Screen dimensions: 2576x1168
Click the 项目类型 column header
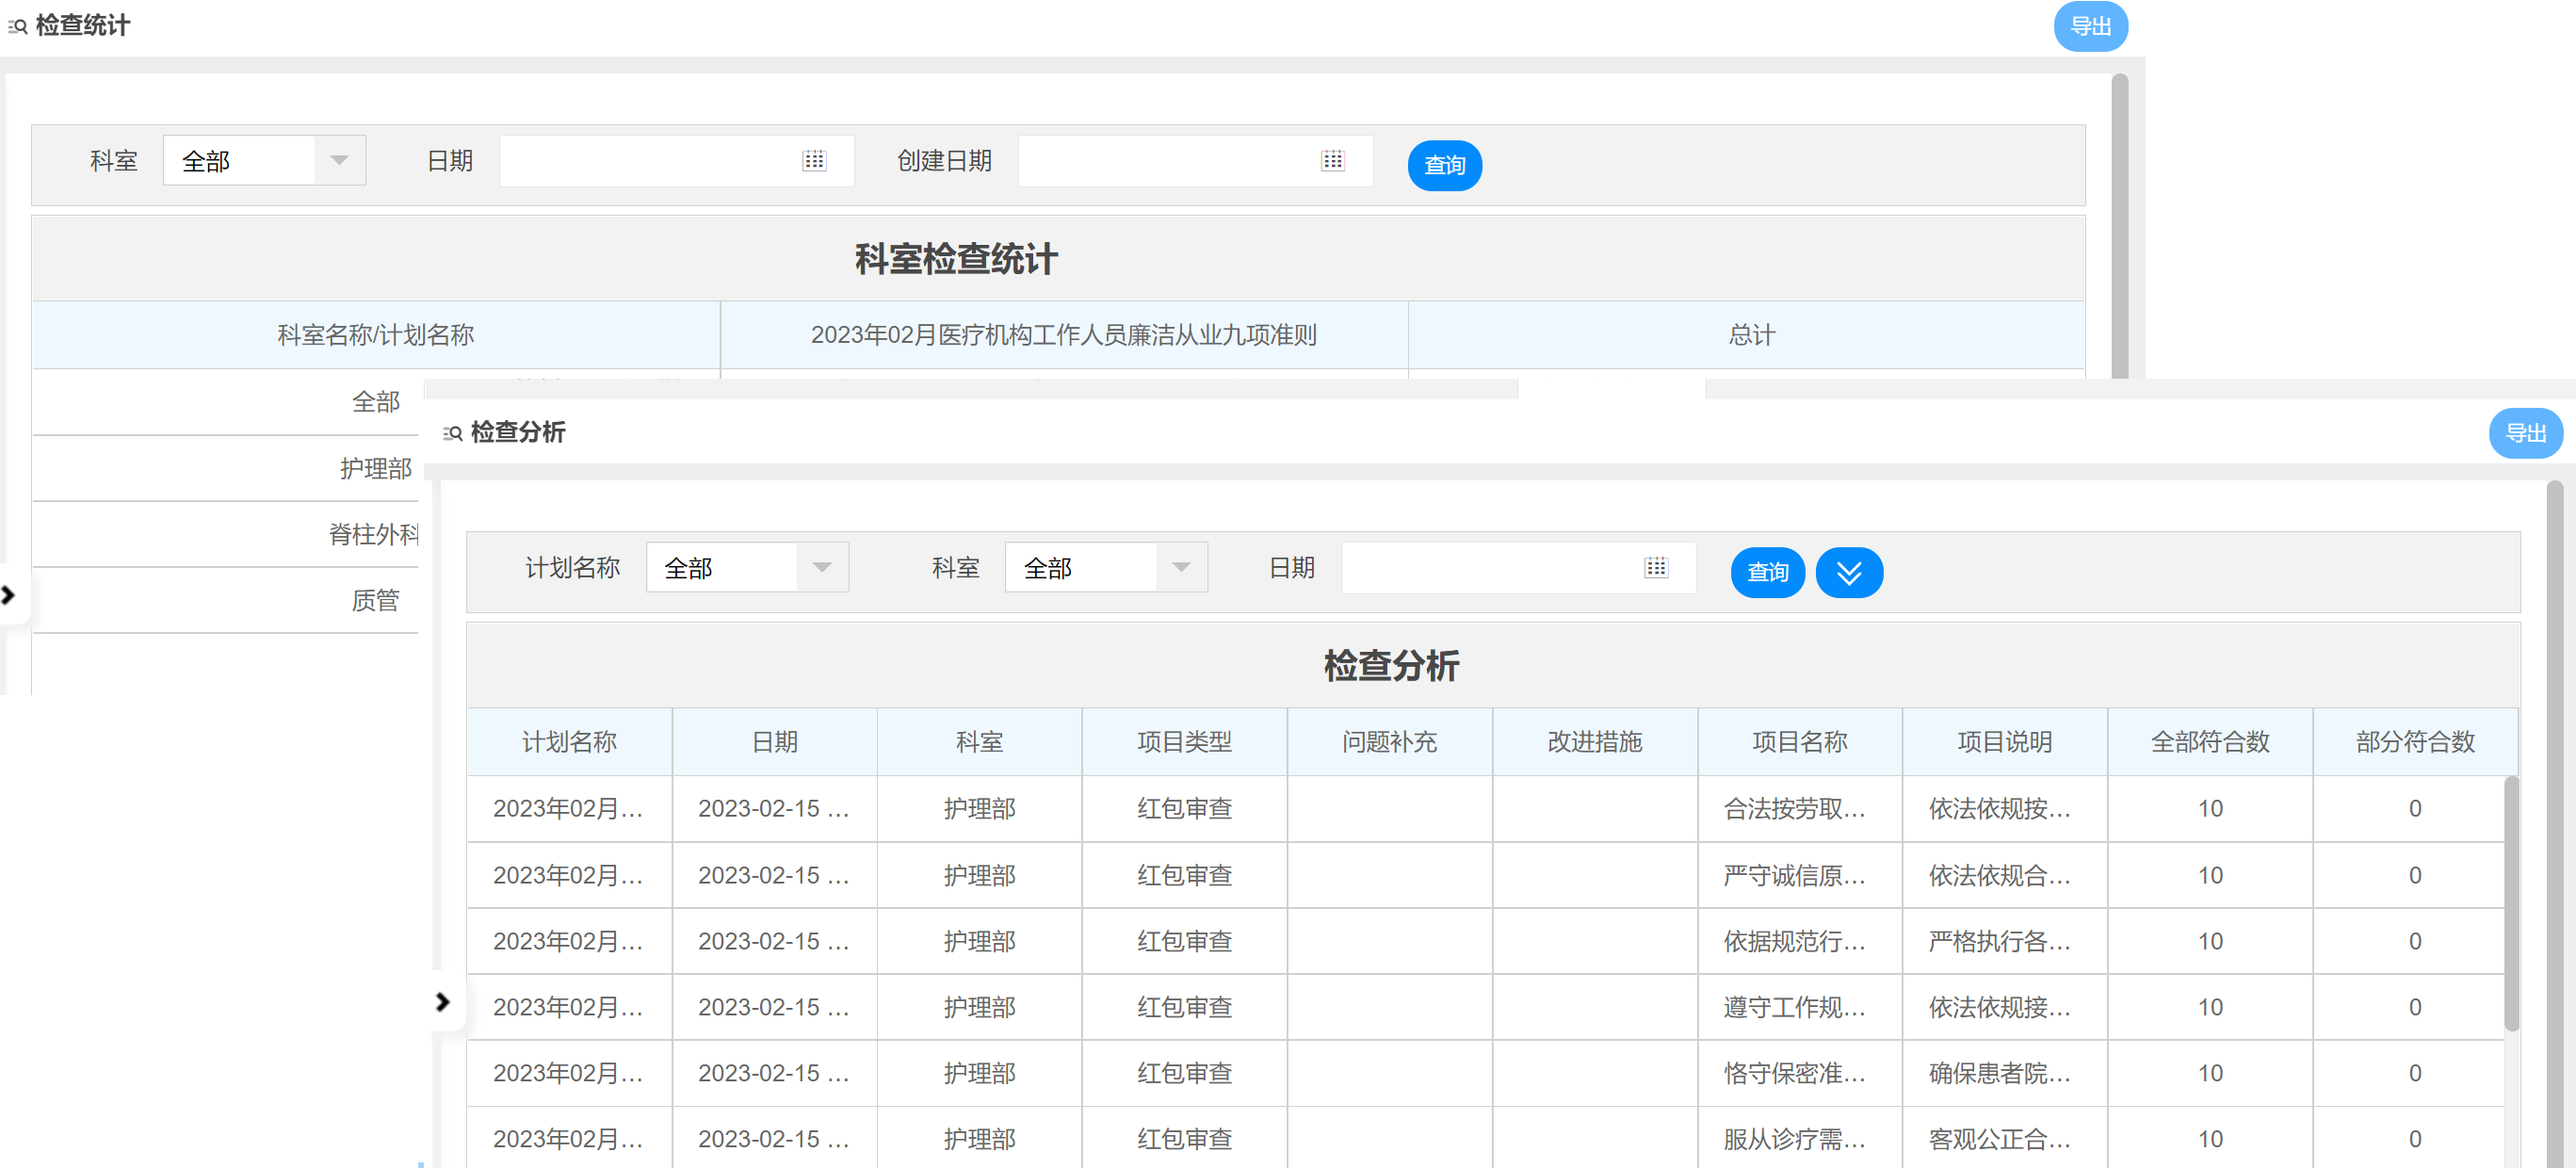pyautogui.click(x=1184, y=742)
